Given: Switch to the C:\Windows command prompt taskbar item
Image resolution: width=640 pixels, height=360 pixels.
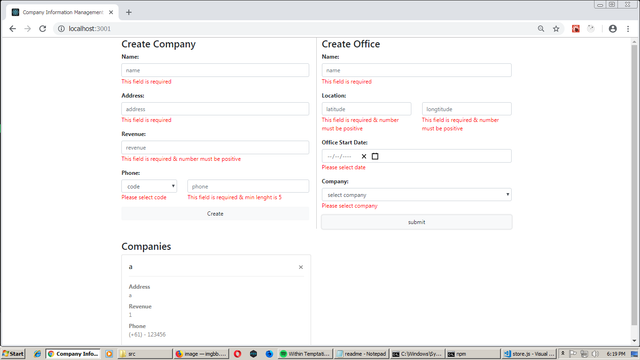Looking at the screenshot, I should tap(417, 354).
